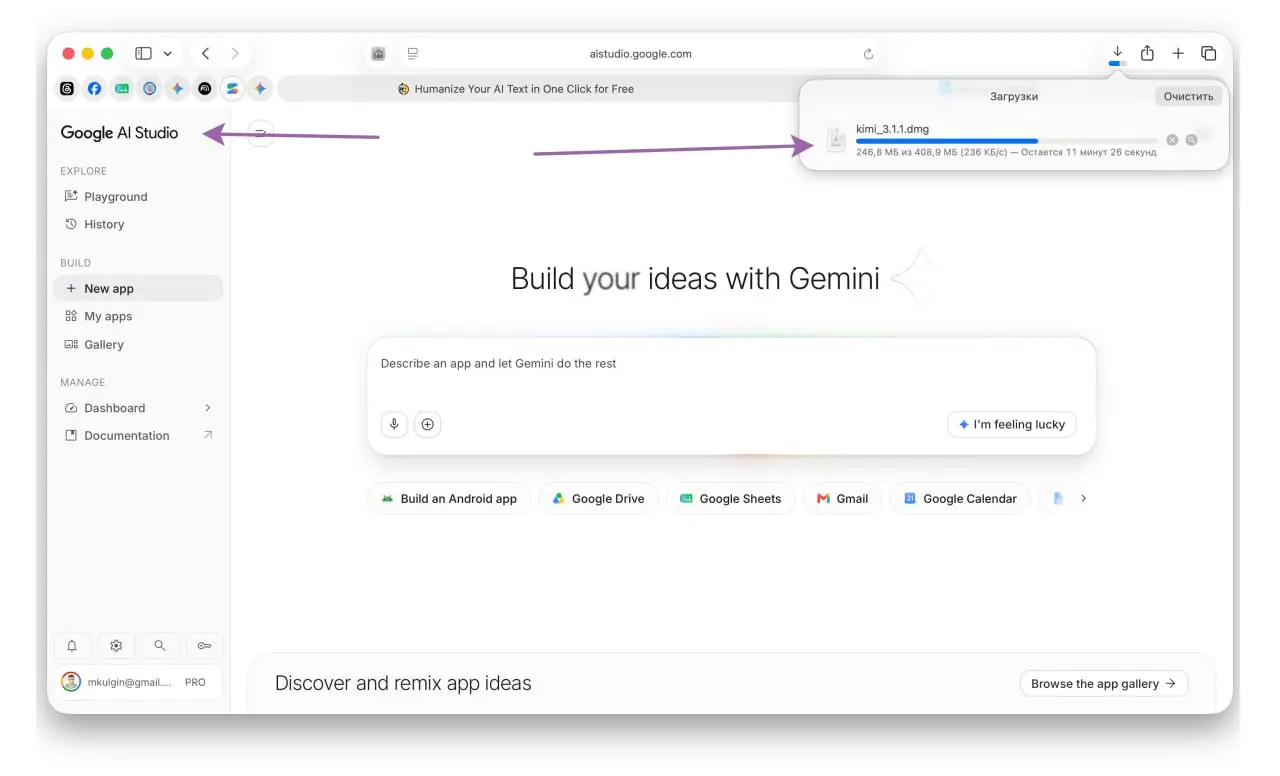Open Playground in the sidebar

138,197
